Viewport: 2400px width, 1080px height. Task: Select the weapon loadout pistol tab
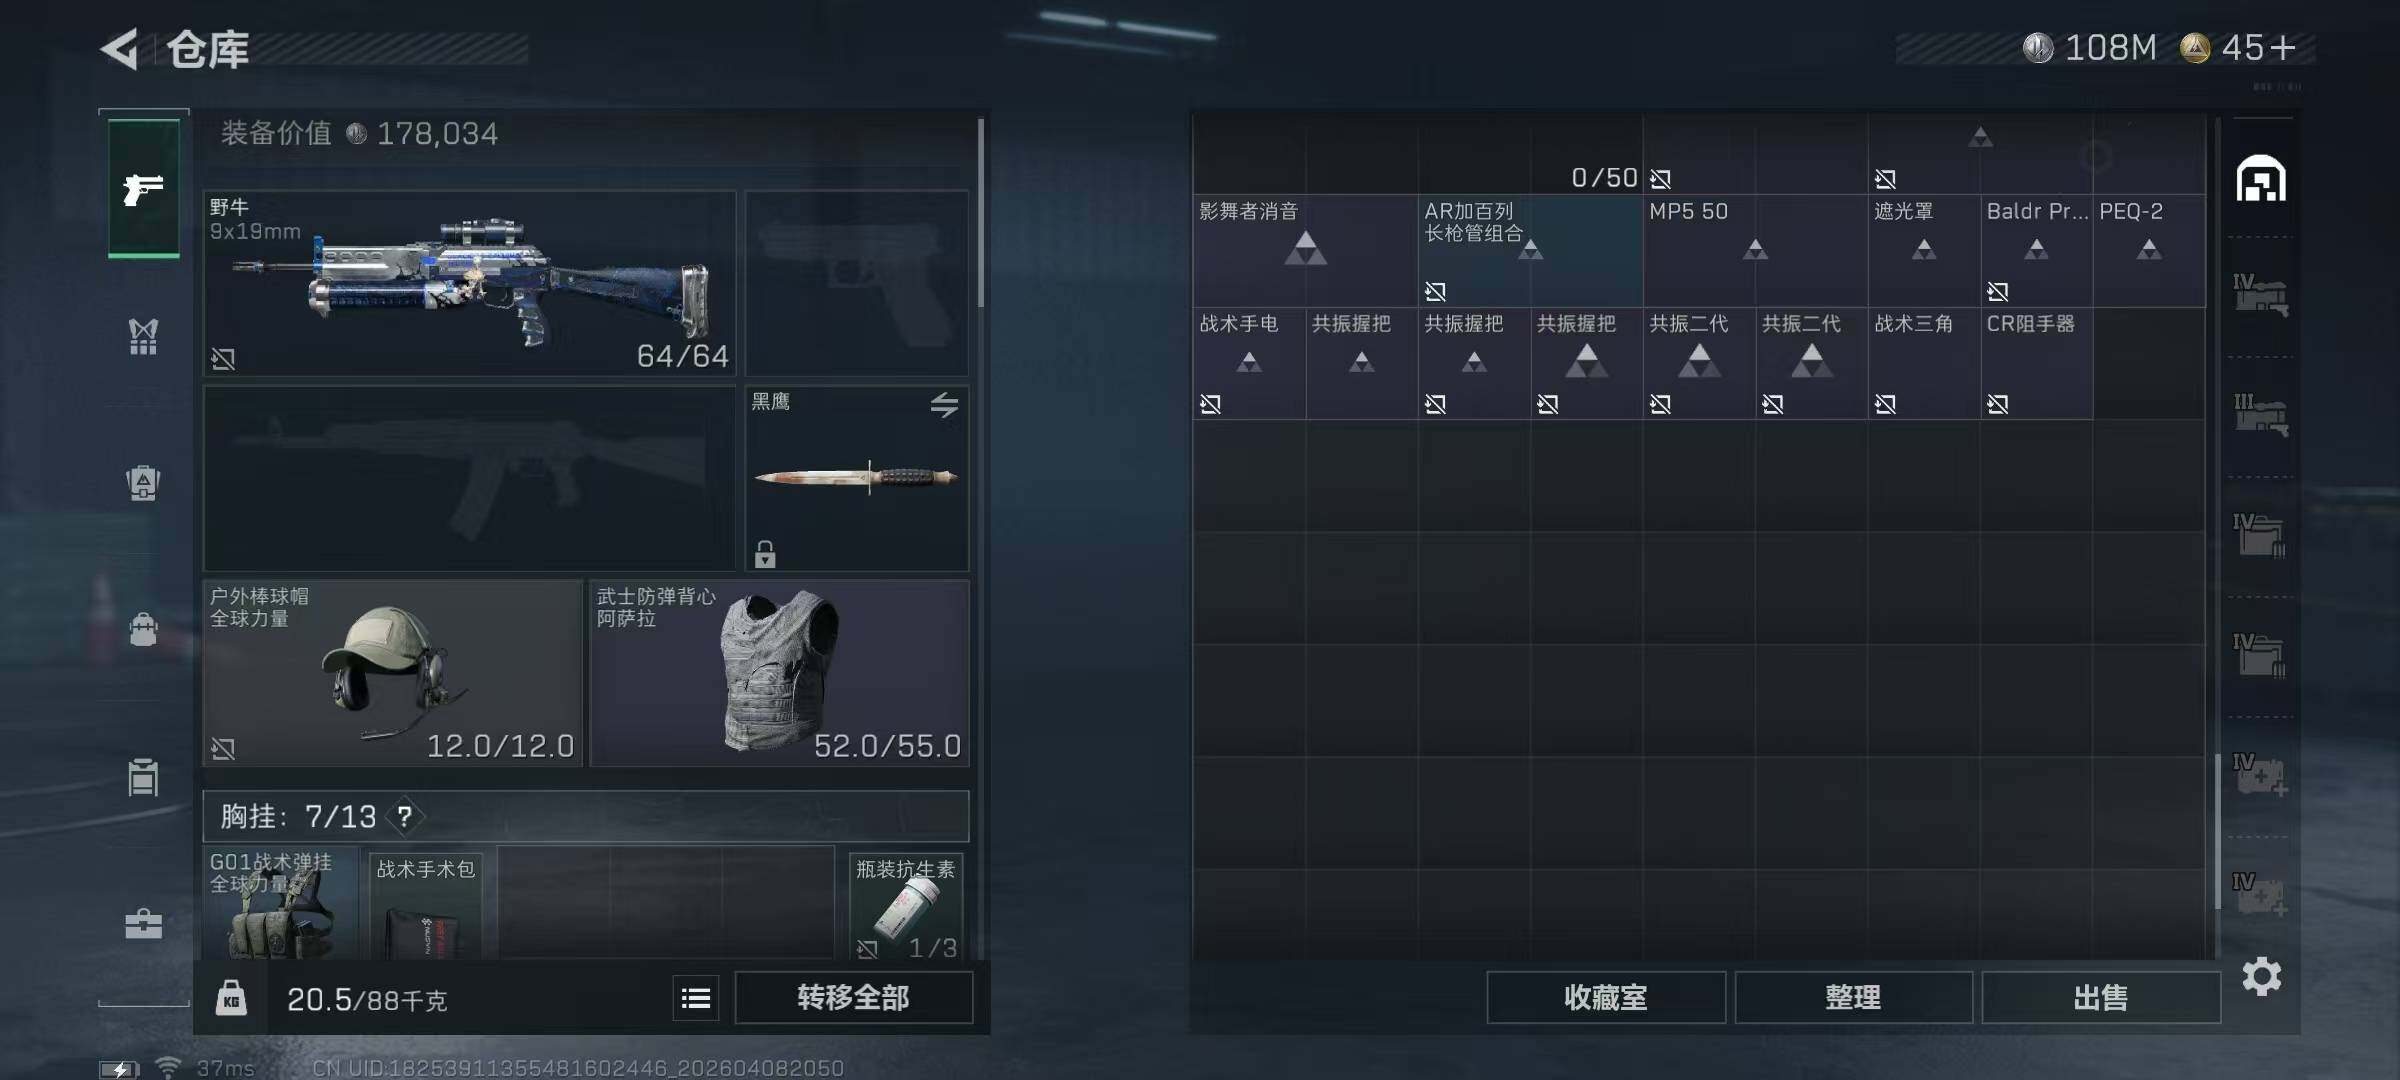(x=144, y=188)
